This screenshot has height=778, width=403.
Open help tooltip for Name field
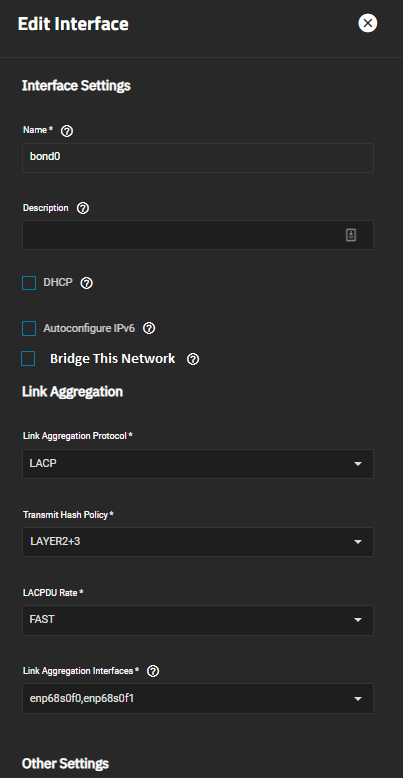(x=67, y=131)
